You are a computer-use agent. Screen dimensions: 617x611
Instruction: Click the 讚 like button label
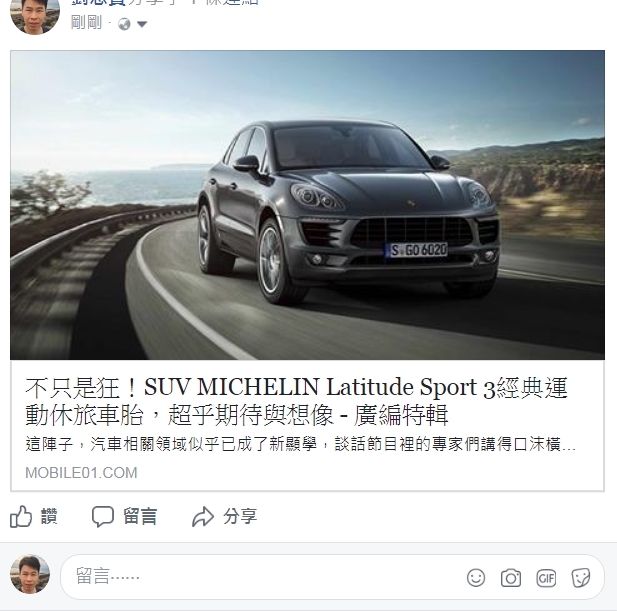pyautogui.click(x=49, y=516)
